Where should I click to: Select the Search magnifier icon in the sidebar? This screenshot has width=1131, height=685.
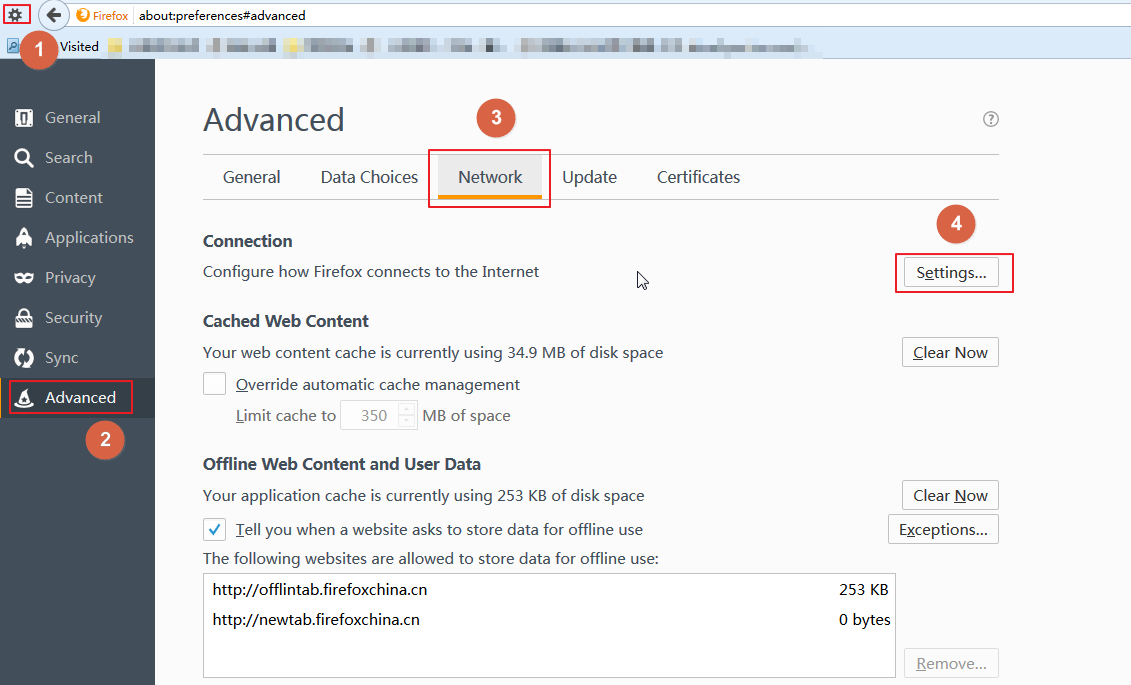point(25,158)
